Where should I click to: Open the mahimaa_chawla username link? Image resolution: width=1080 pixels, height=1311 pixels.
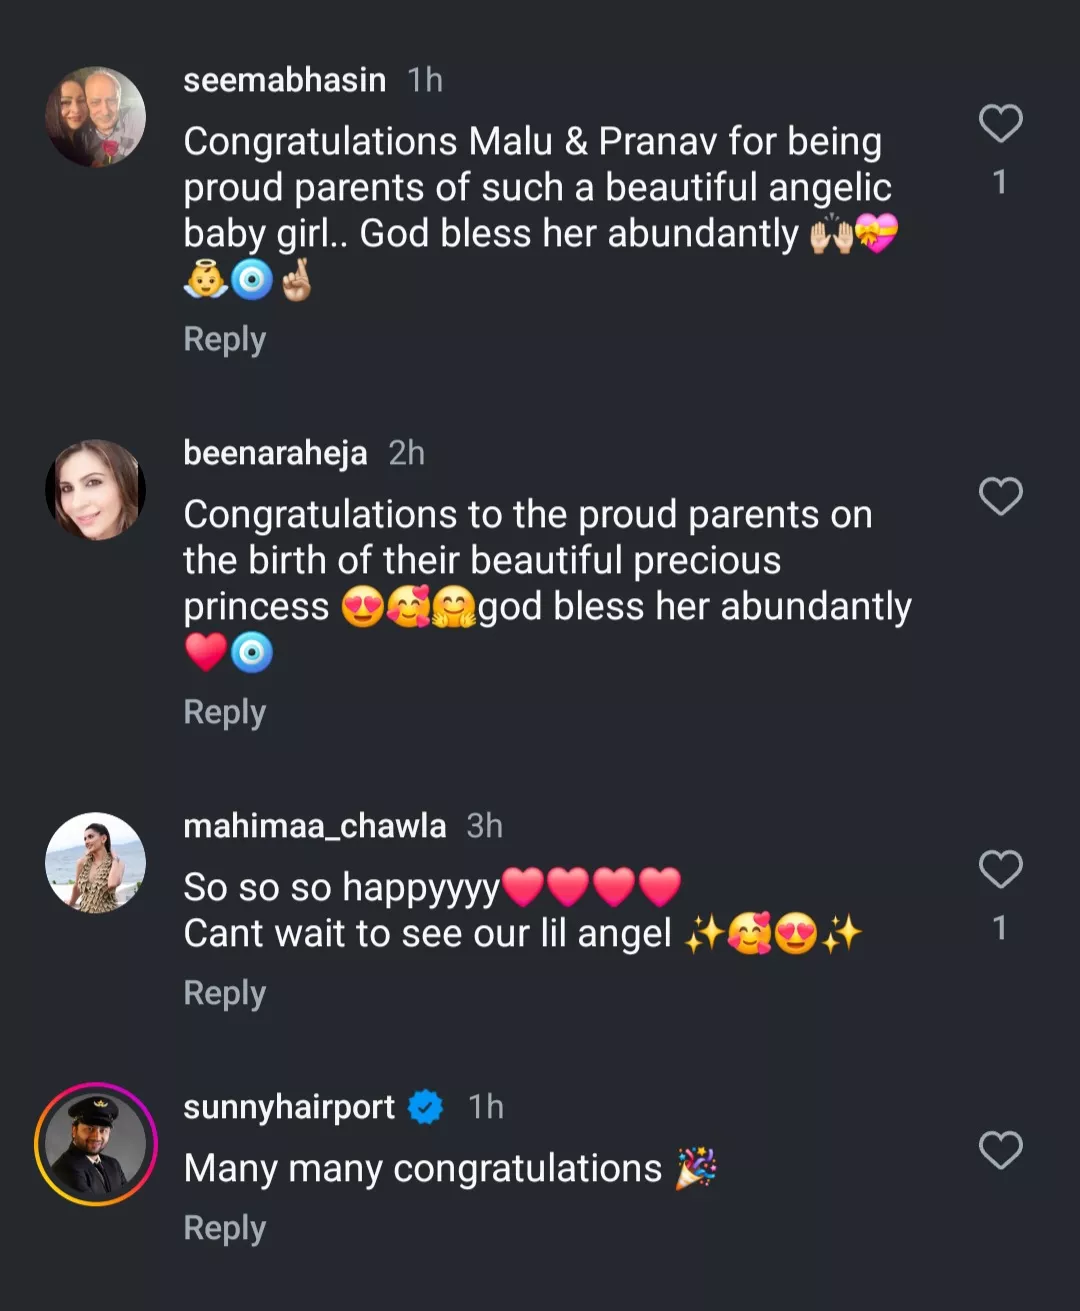tap(314, 826)
